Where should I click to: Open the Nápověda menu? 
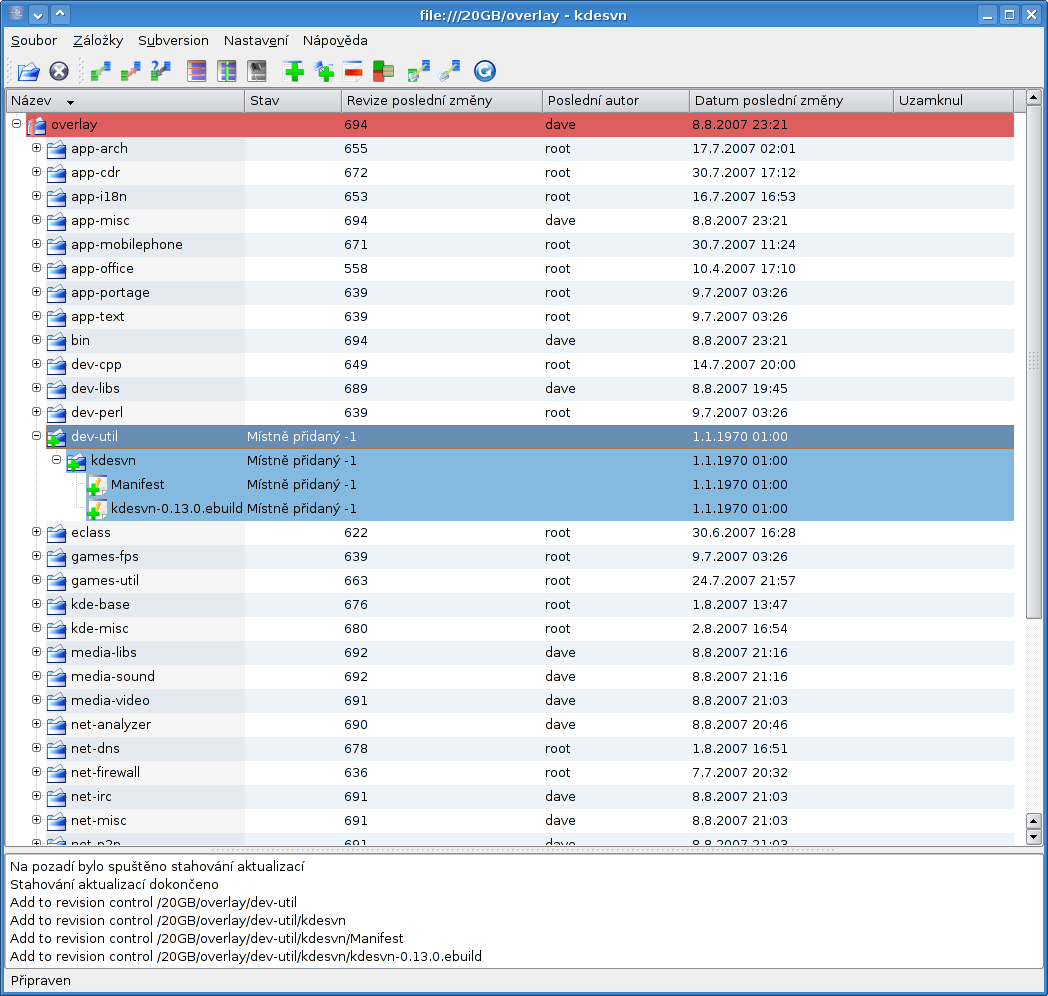point(335,41)
